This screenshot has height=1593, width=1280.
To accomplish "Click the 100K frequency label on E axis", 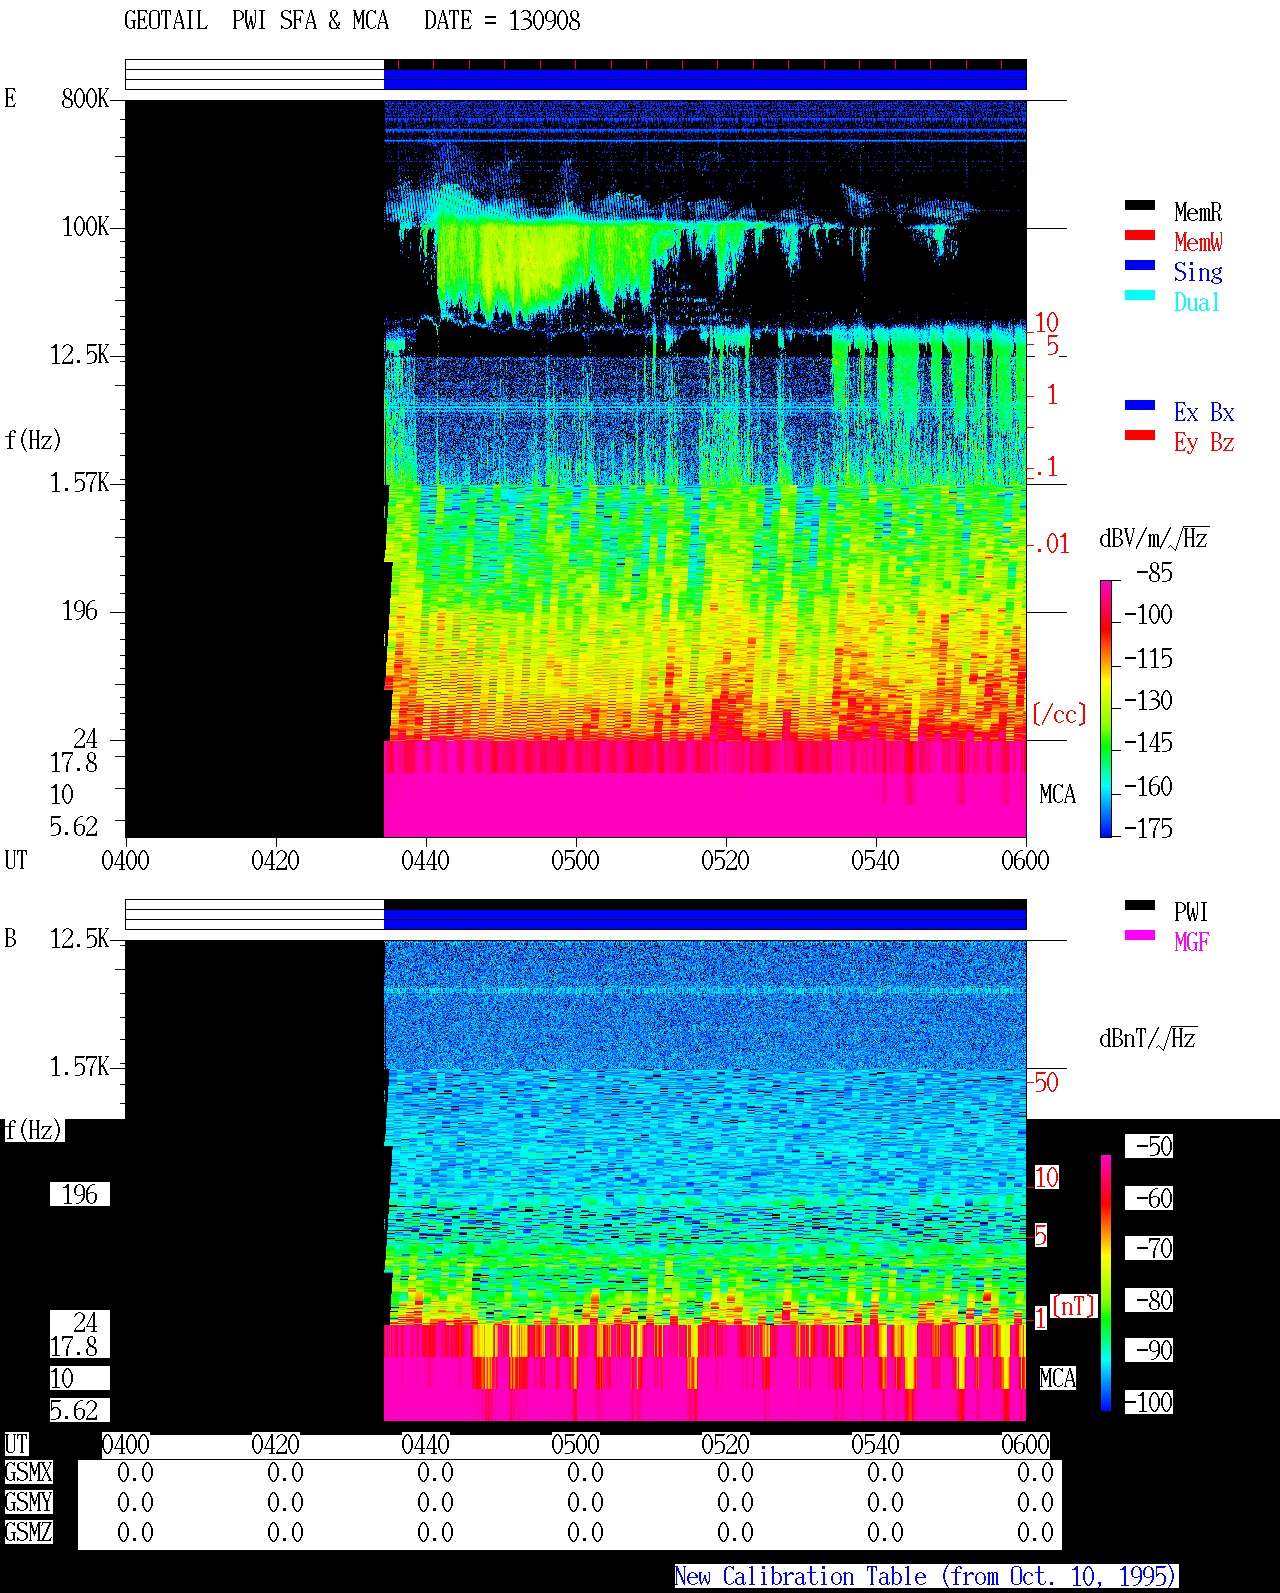I will coord(85,227).
